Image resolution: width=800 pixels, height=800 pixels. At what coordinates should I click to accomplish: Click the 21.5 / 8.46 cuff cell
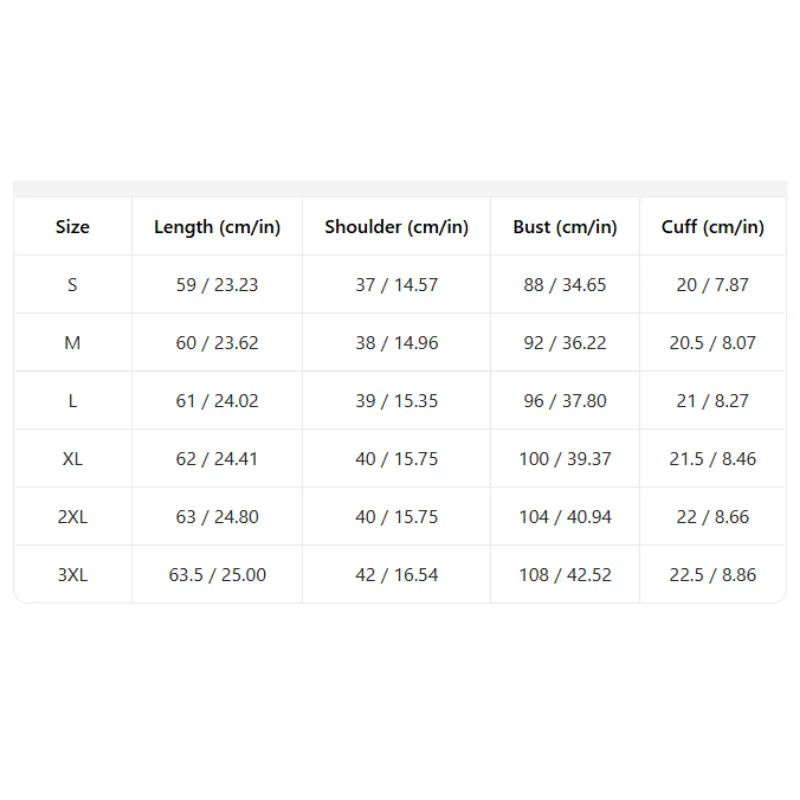(713, 459)
